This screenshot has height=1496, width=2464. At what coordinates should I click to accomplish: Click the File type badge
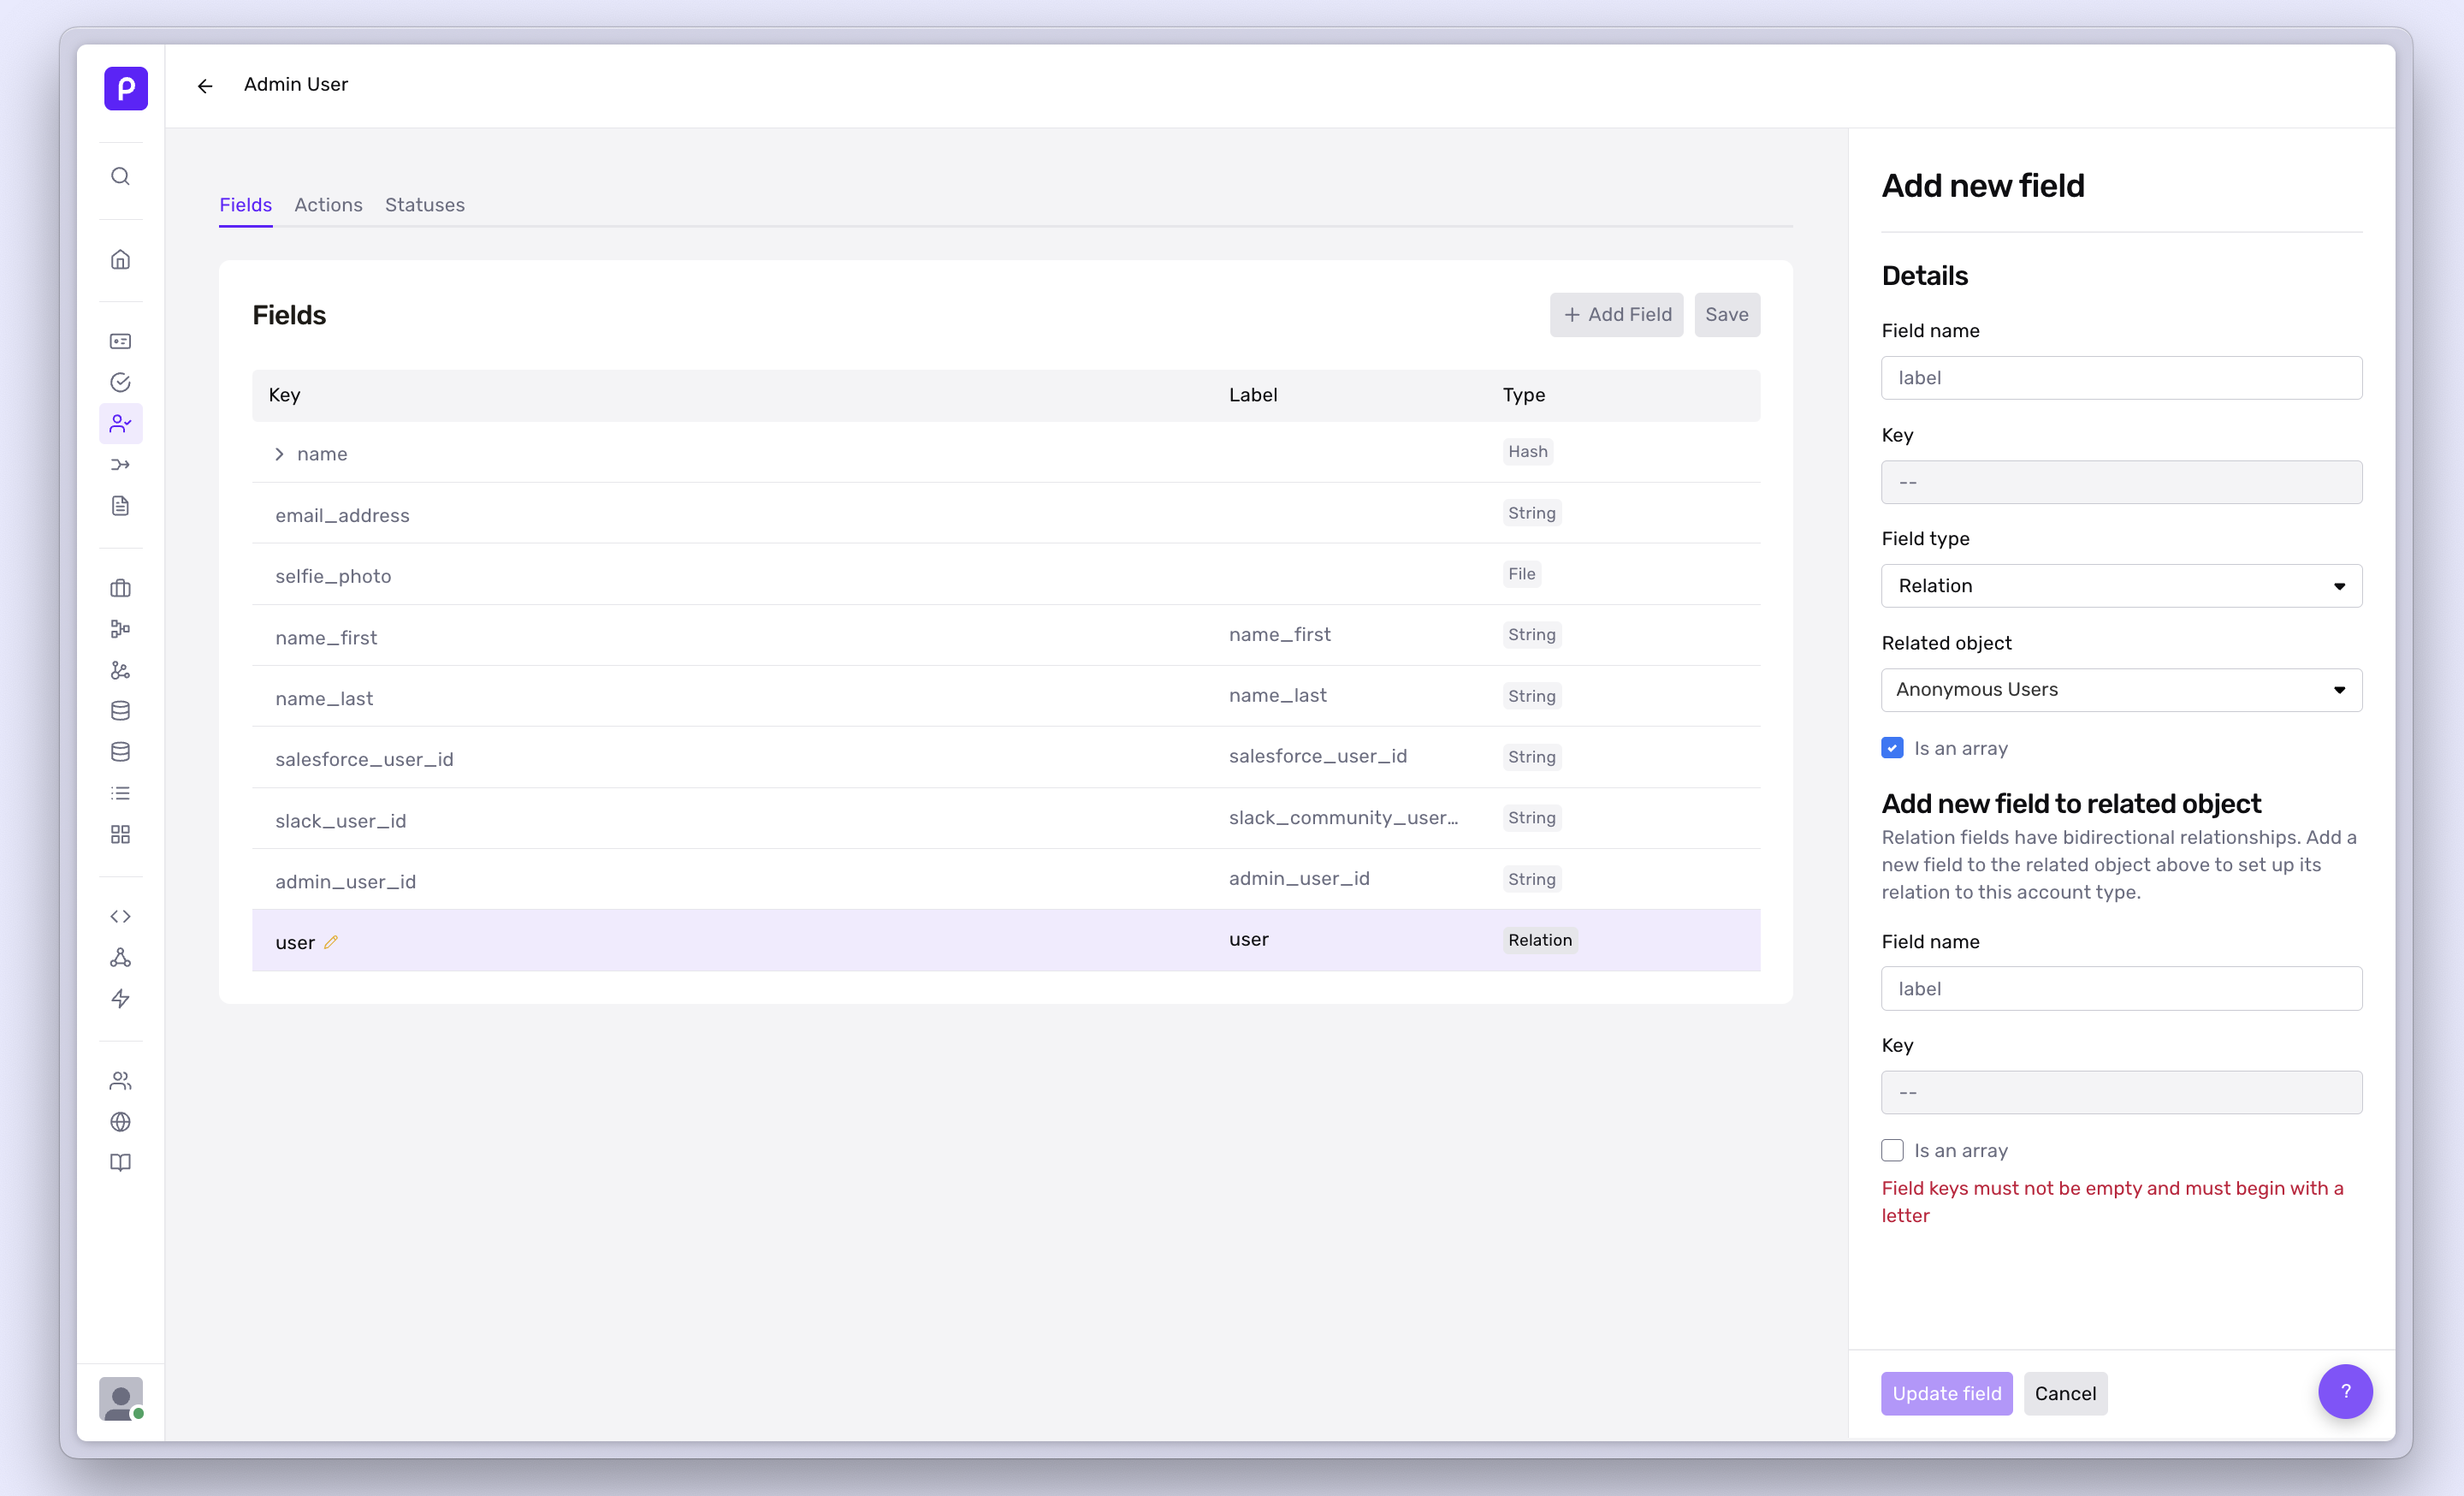pos(1521,574)
